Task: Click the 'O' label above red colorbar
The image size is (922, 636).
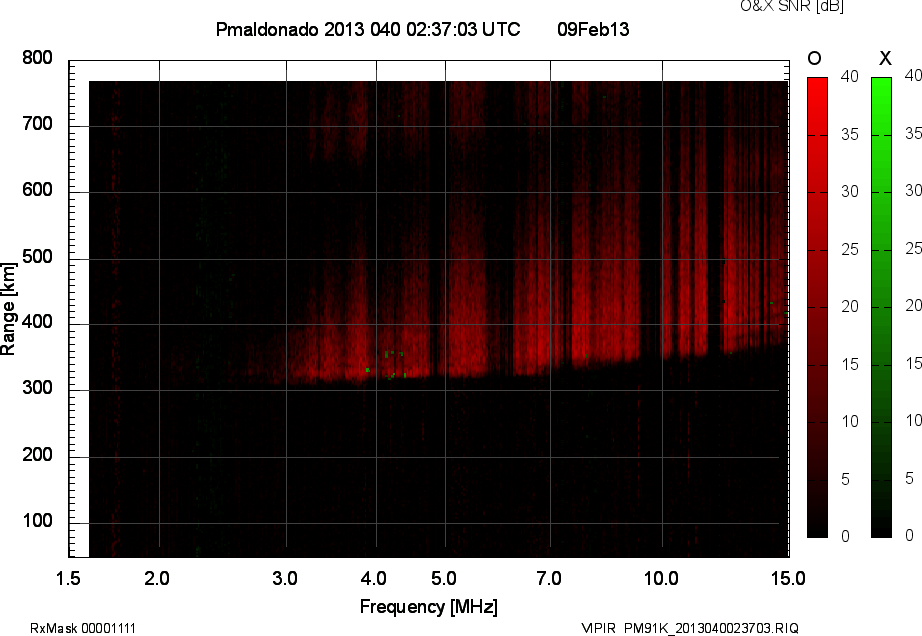Action: pyautogui.click(x=815, y=58)
